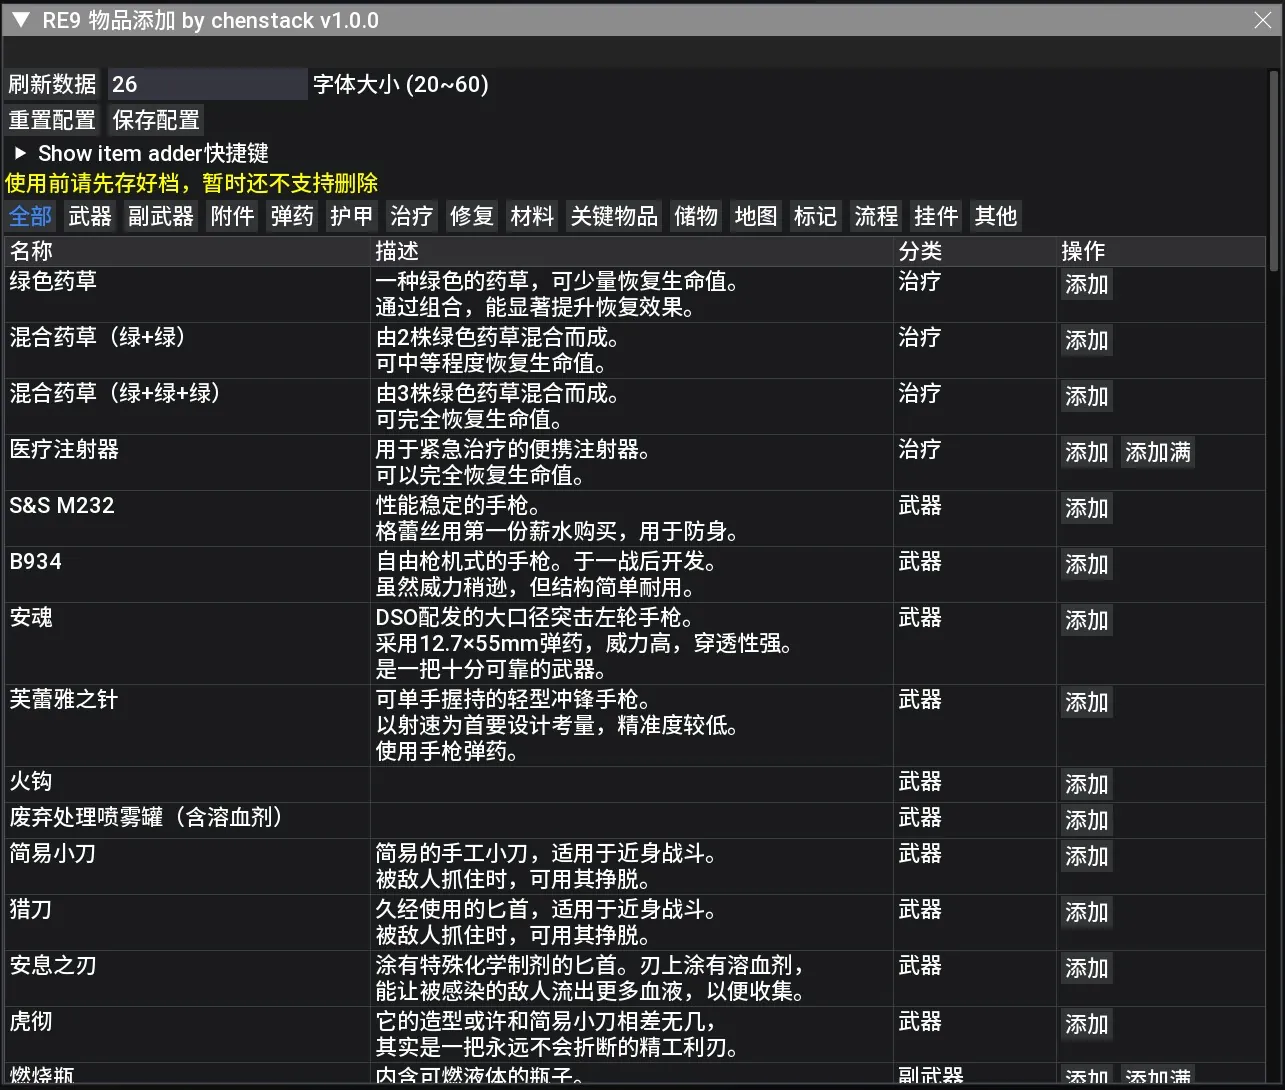This screenshot has height=1090, width=1285.
Task: Switch to the 挂件 category
Action: 935,216
